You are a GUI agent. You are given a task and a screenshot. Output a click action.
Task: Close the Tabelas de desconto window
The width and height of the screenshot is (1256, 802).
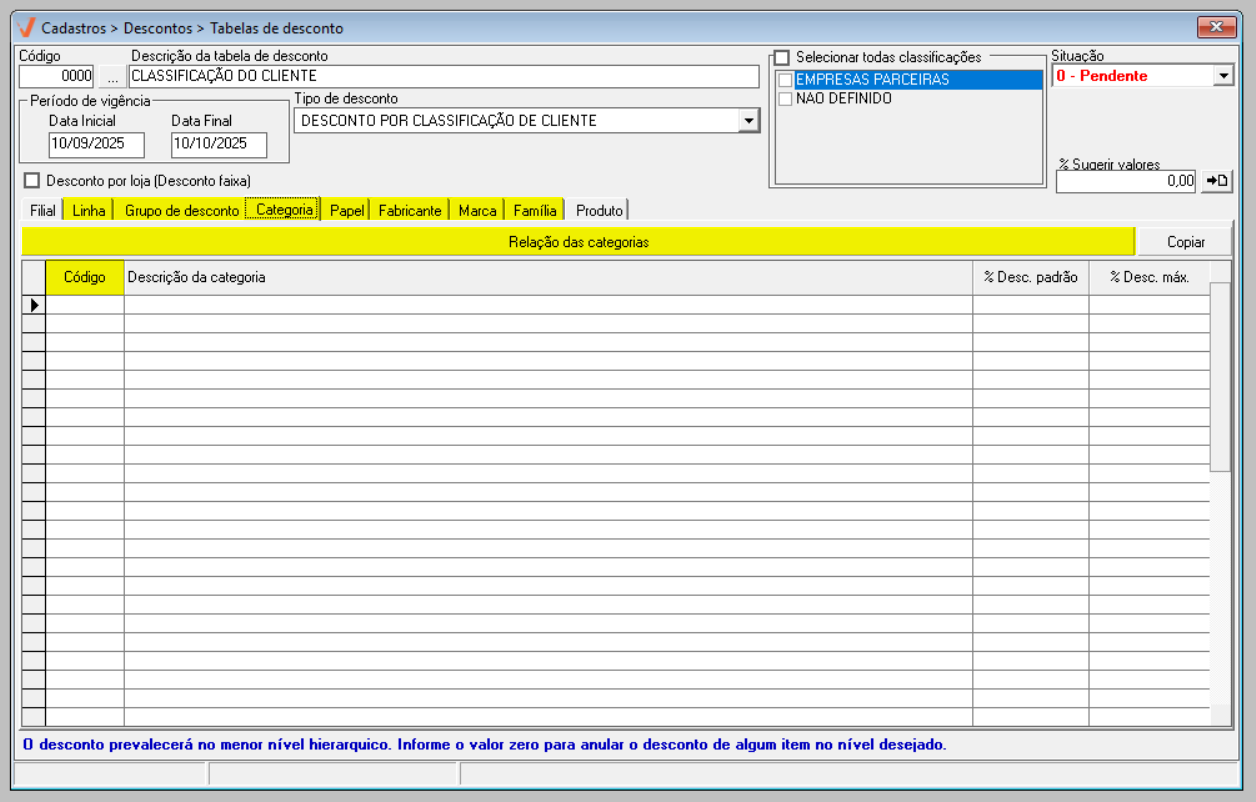1216,27
